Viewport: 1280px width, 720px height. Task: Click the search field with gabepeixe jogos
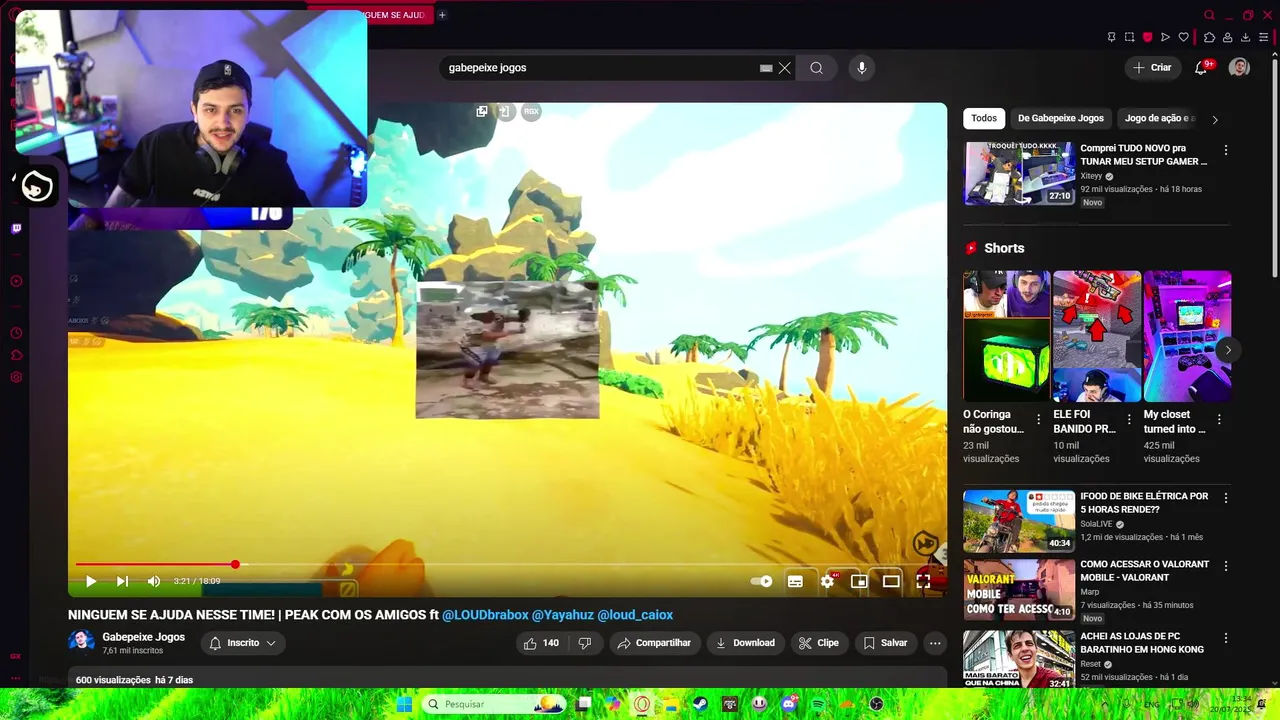point(600,68)
